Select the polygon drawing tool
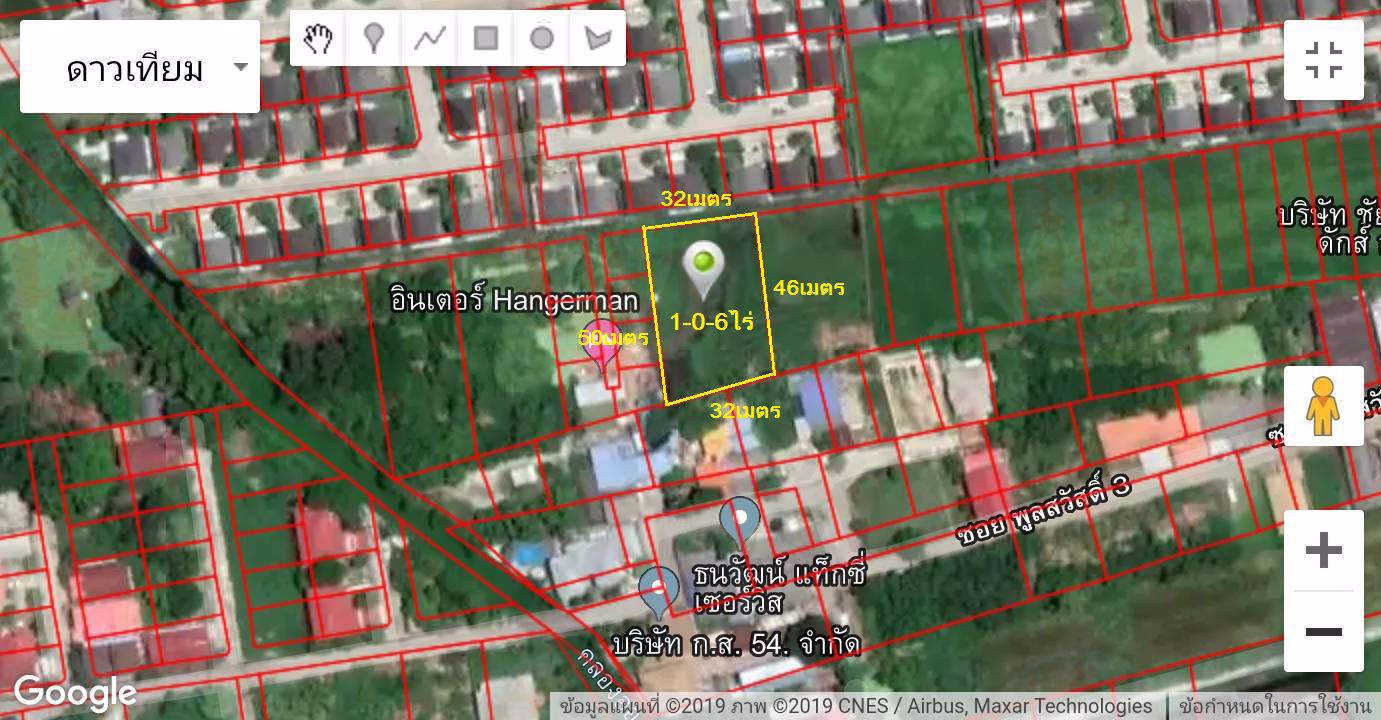This screenshot has height=720, width=1381. [597, 39]
